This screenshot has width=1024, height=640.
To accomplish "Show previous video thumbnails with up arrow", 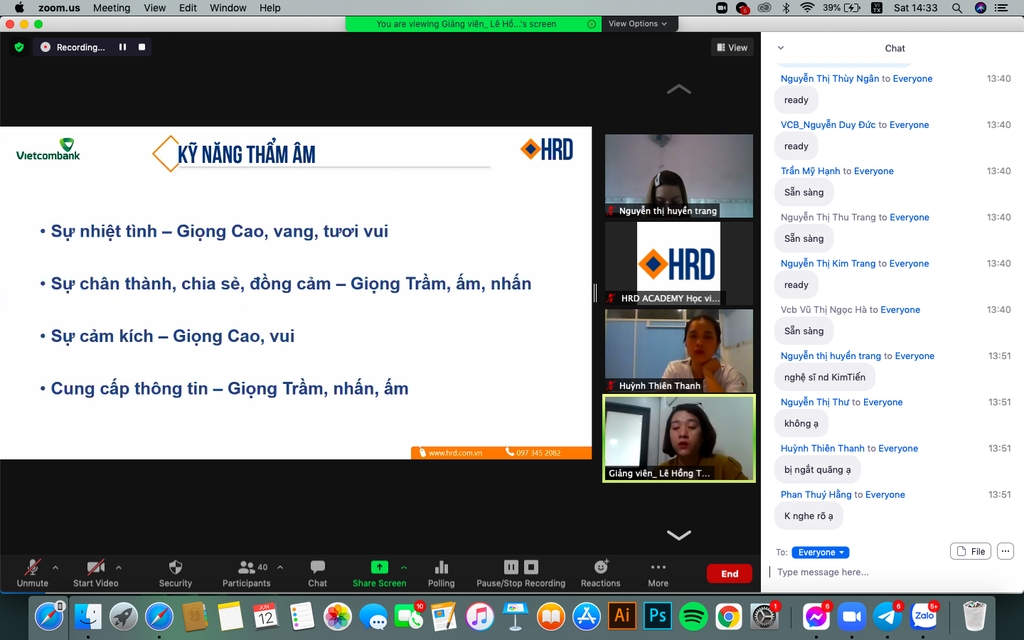I will click(679, 89).
